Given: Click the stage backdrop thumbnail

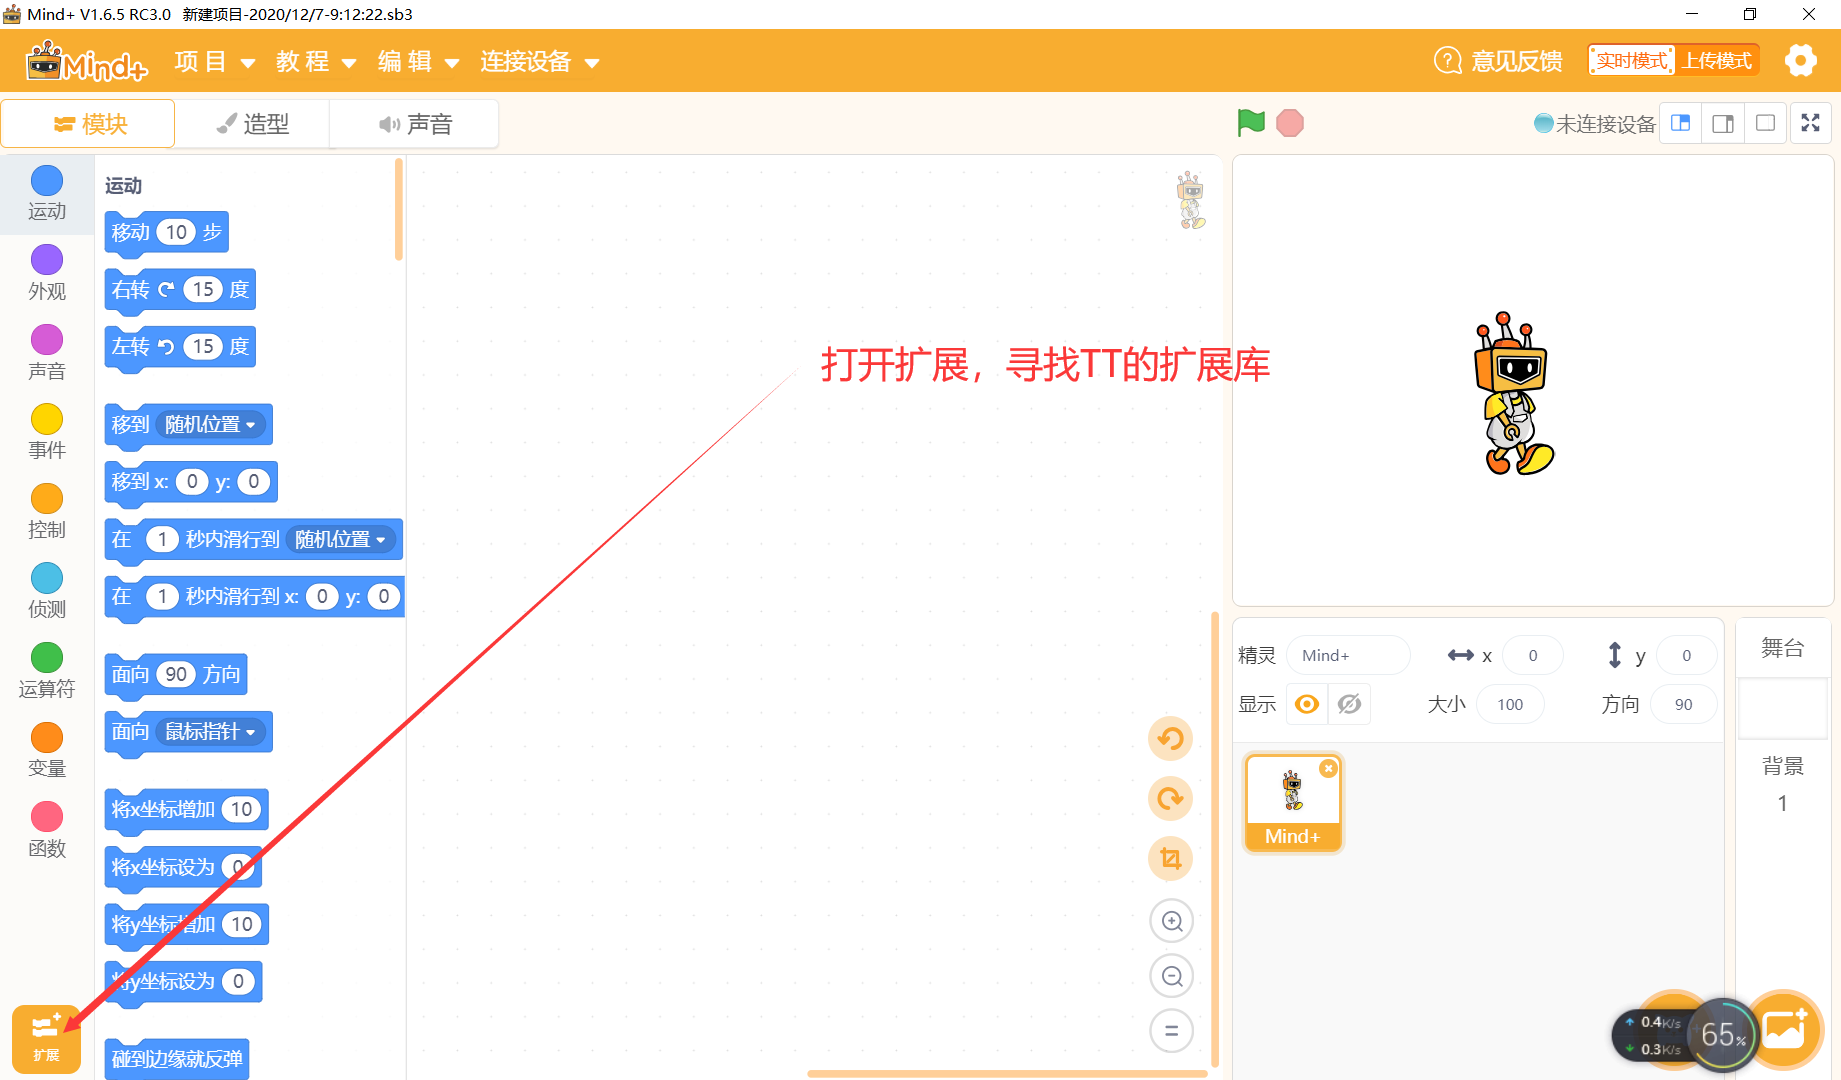Looking at the screenshot, I should tap(1783, 709).
